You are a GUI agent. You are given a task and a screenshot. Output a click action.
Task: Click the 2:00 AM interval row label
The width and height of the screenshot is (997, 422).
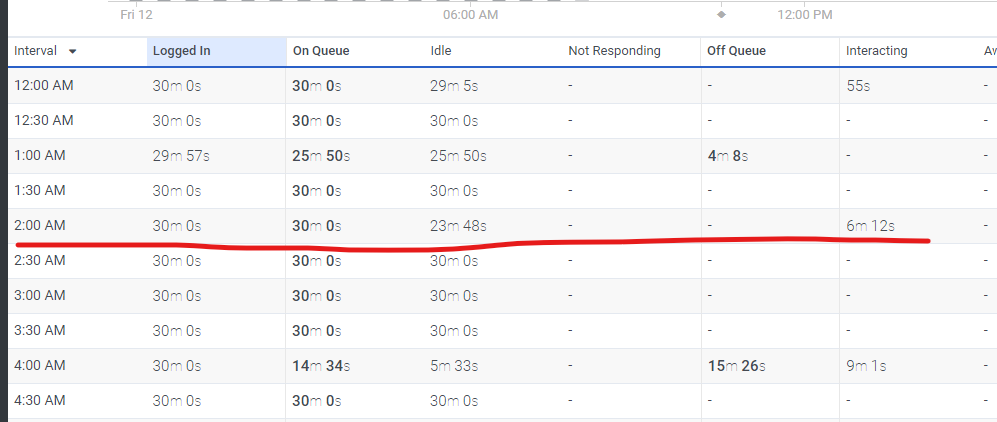click(40, 225)
